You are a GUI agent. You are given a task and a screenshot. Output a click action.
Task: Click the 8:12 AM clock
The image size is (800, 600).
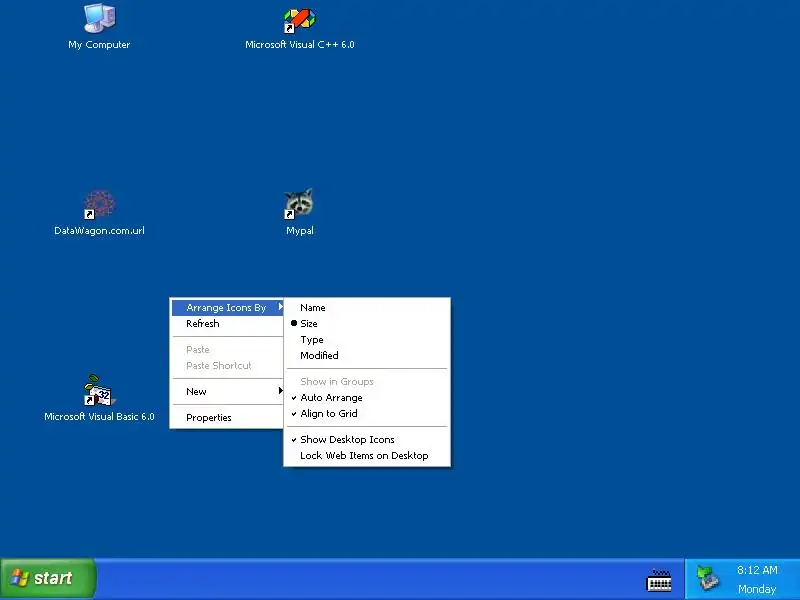pyautogui.click(x=757, y=570)
